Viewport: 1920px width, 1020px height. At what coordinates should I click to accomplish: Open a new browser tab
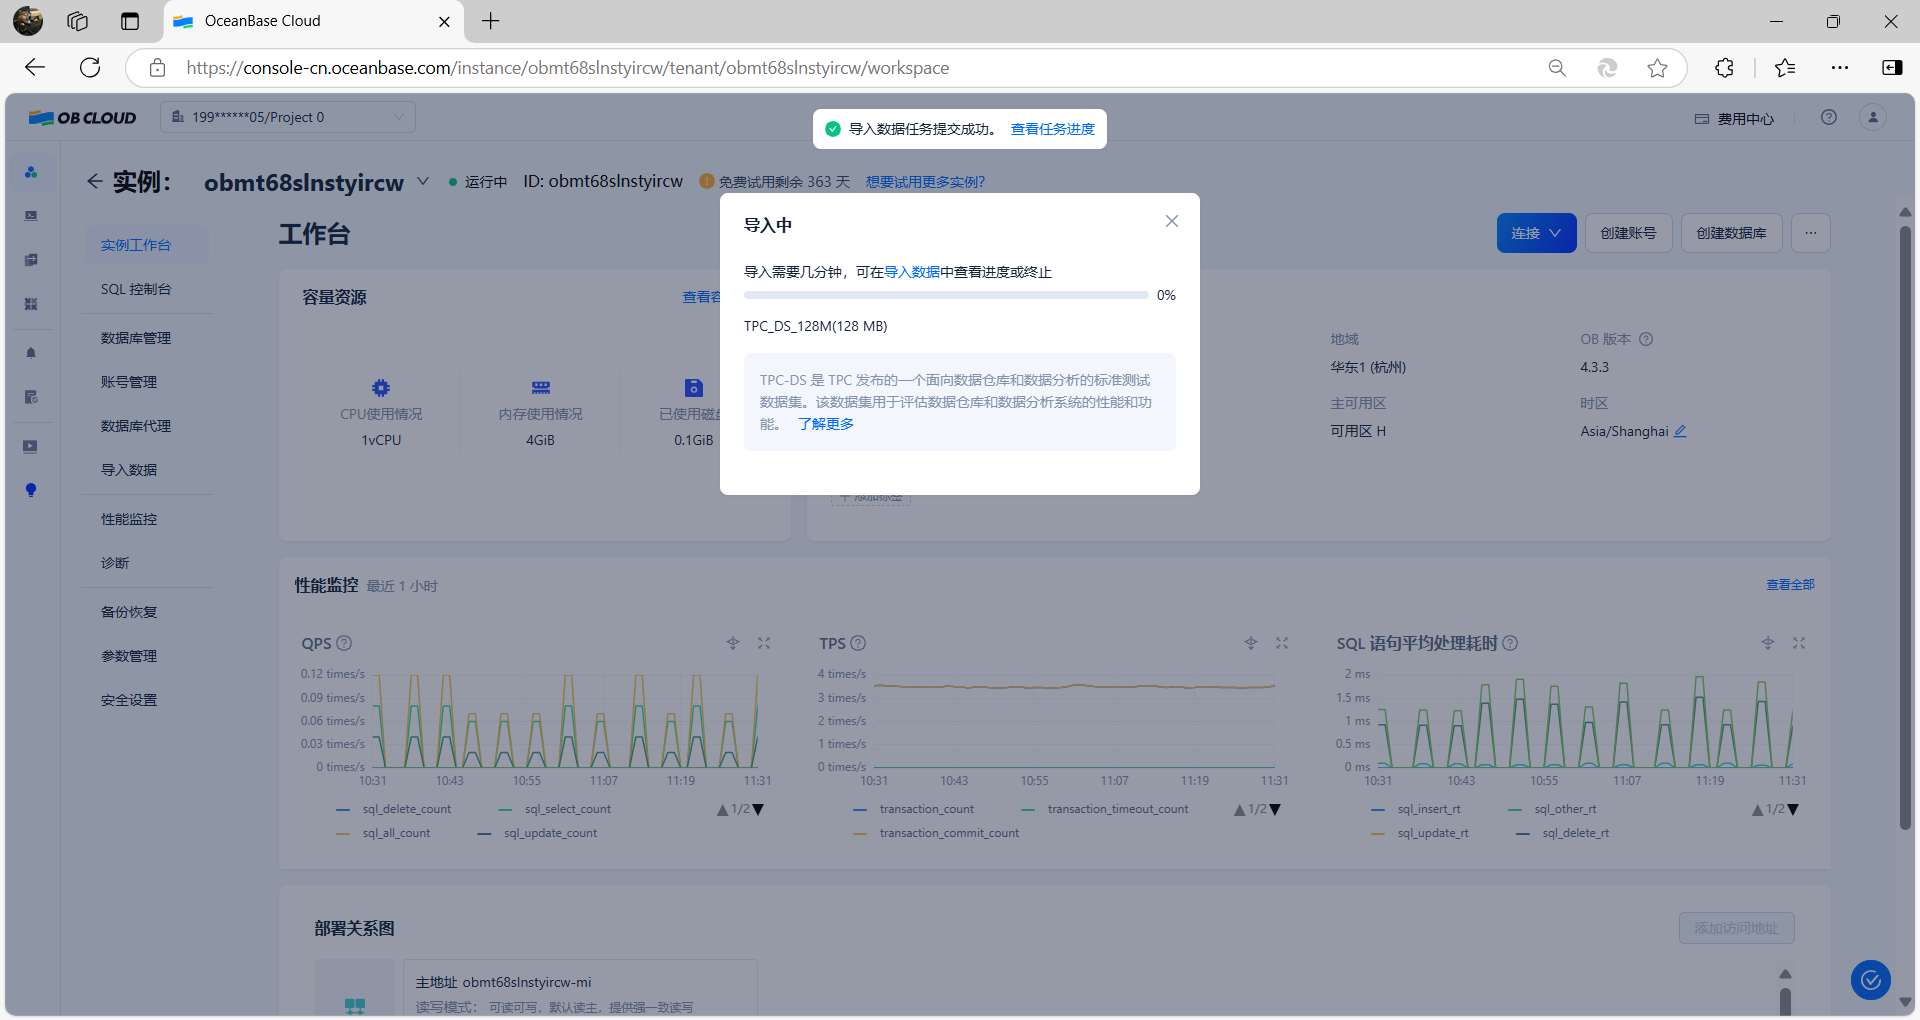[x=490, y=21]
